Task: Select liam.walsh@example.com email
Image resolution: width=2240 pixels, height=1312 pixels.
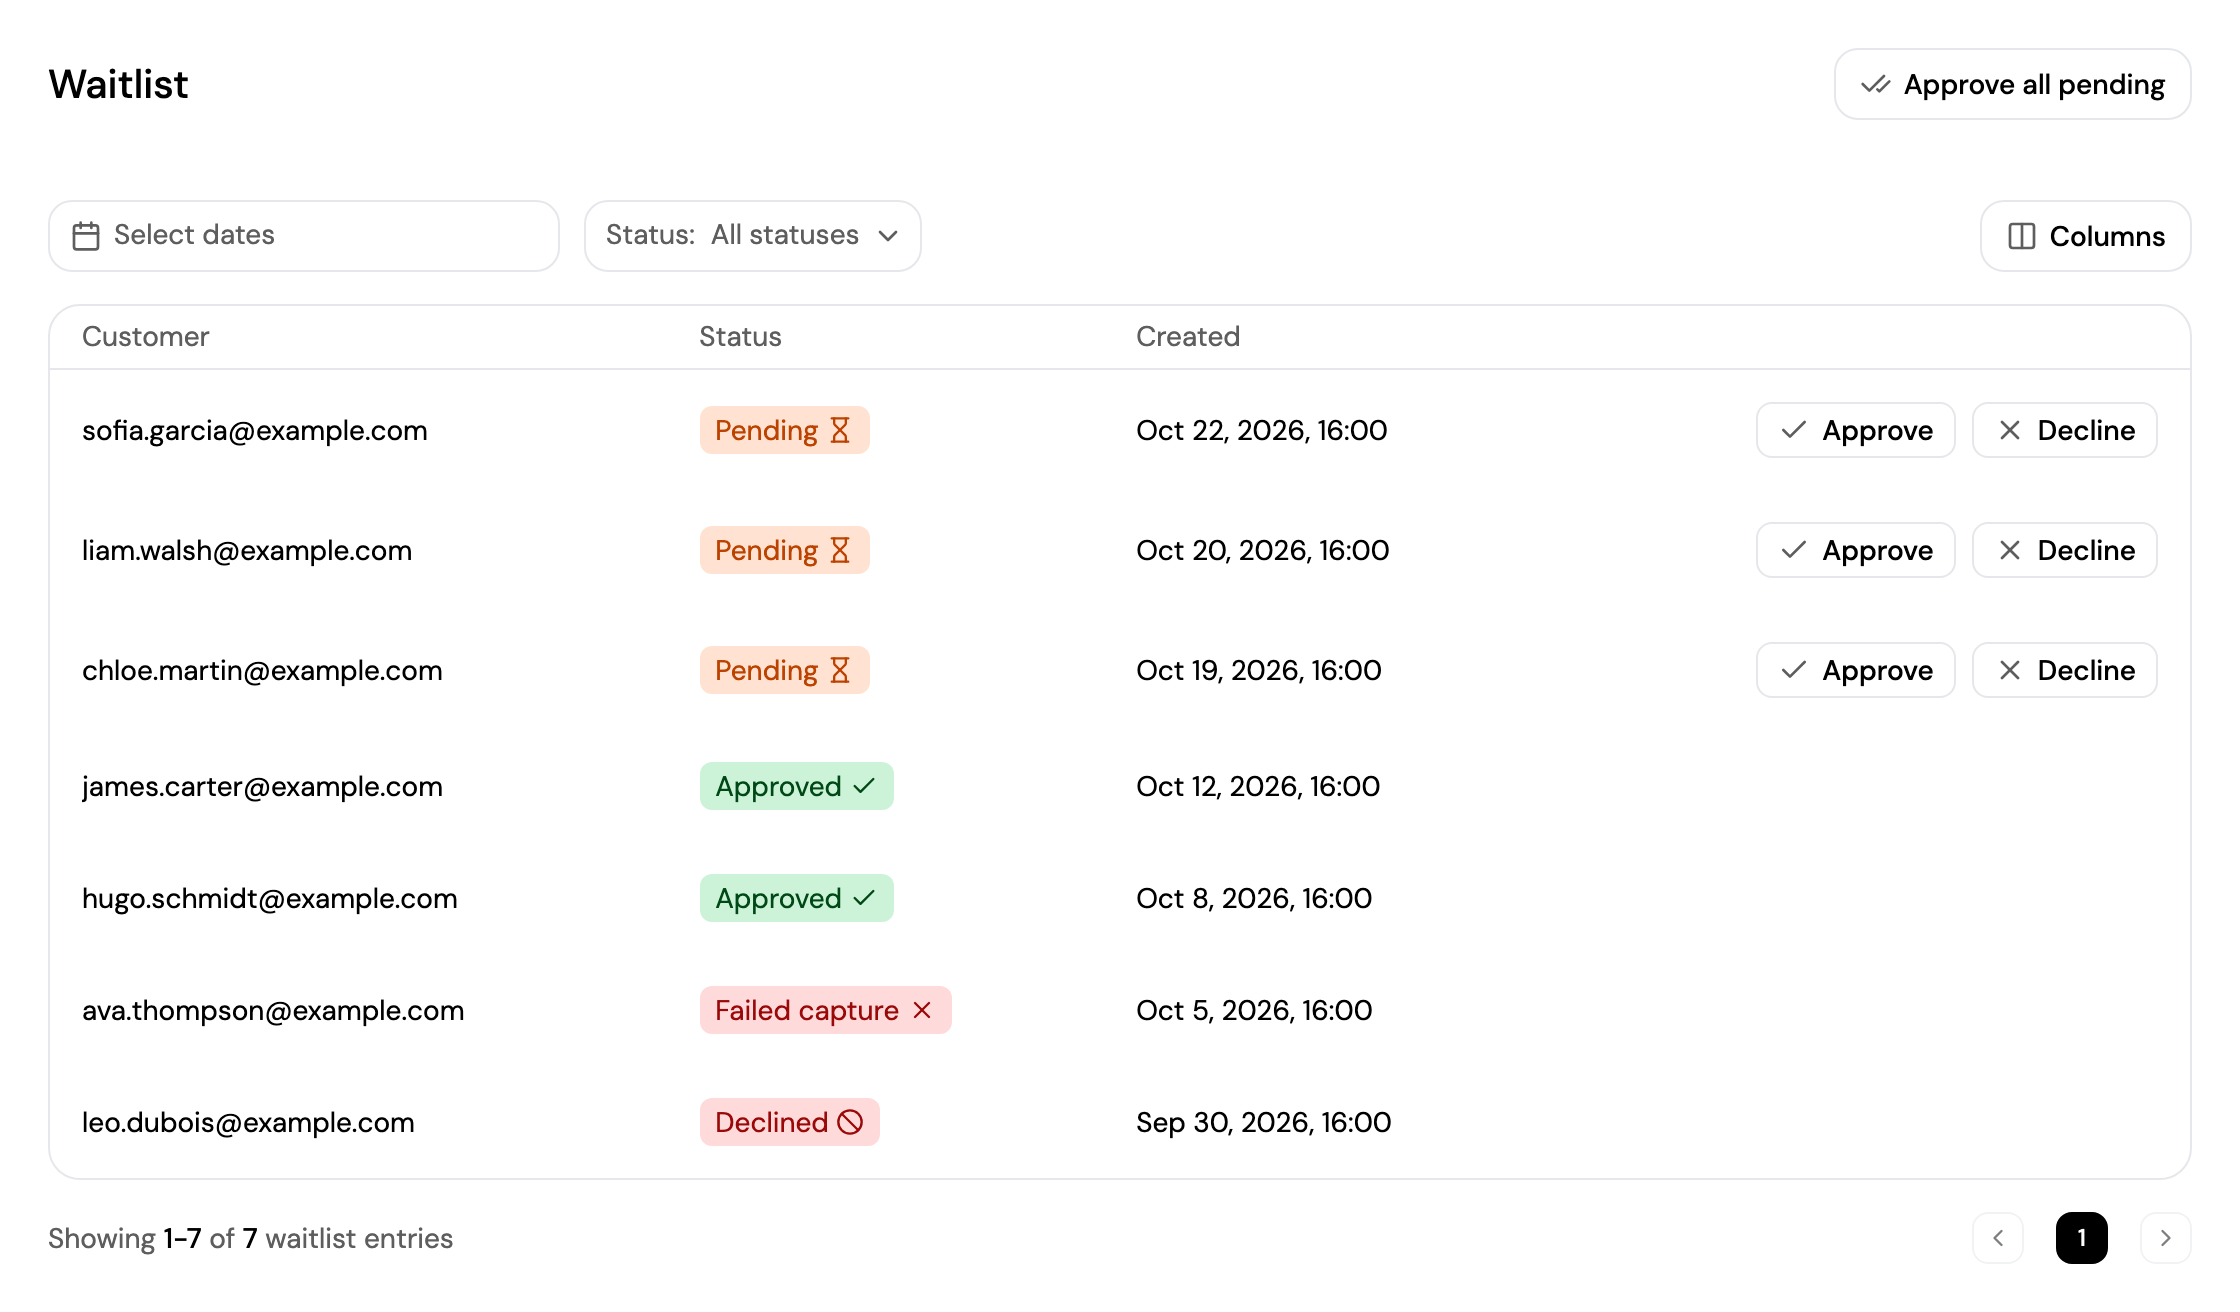Action: (247, 551)
